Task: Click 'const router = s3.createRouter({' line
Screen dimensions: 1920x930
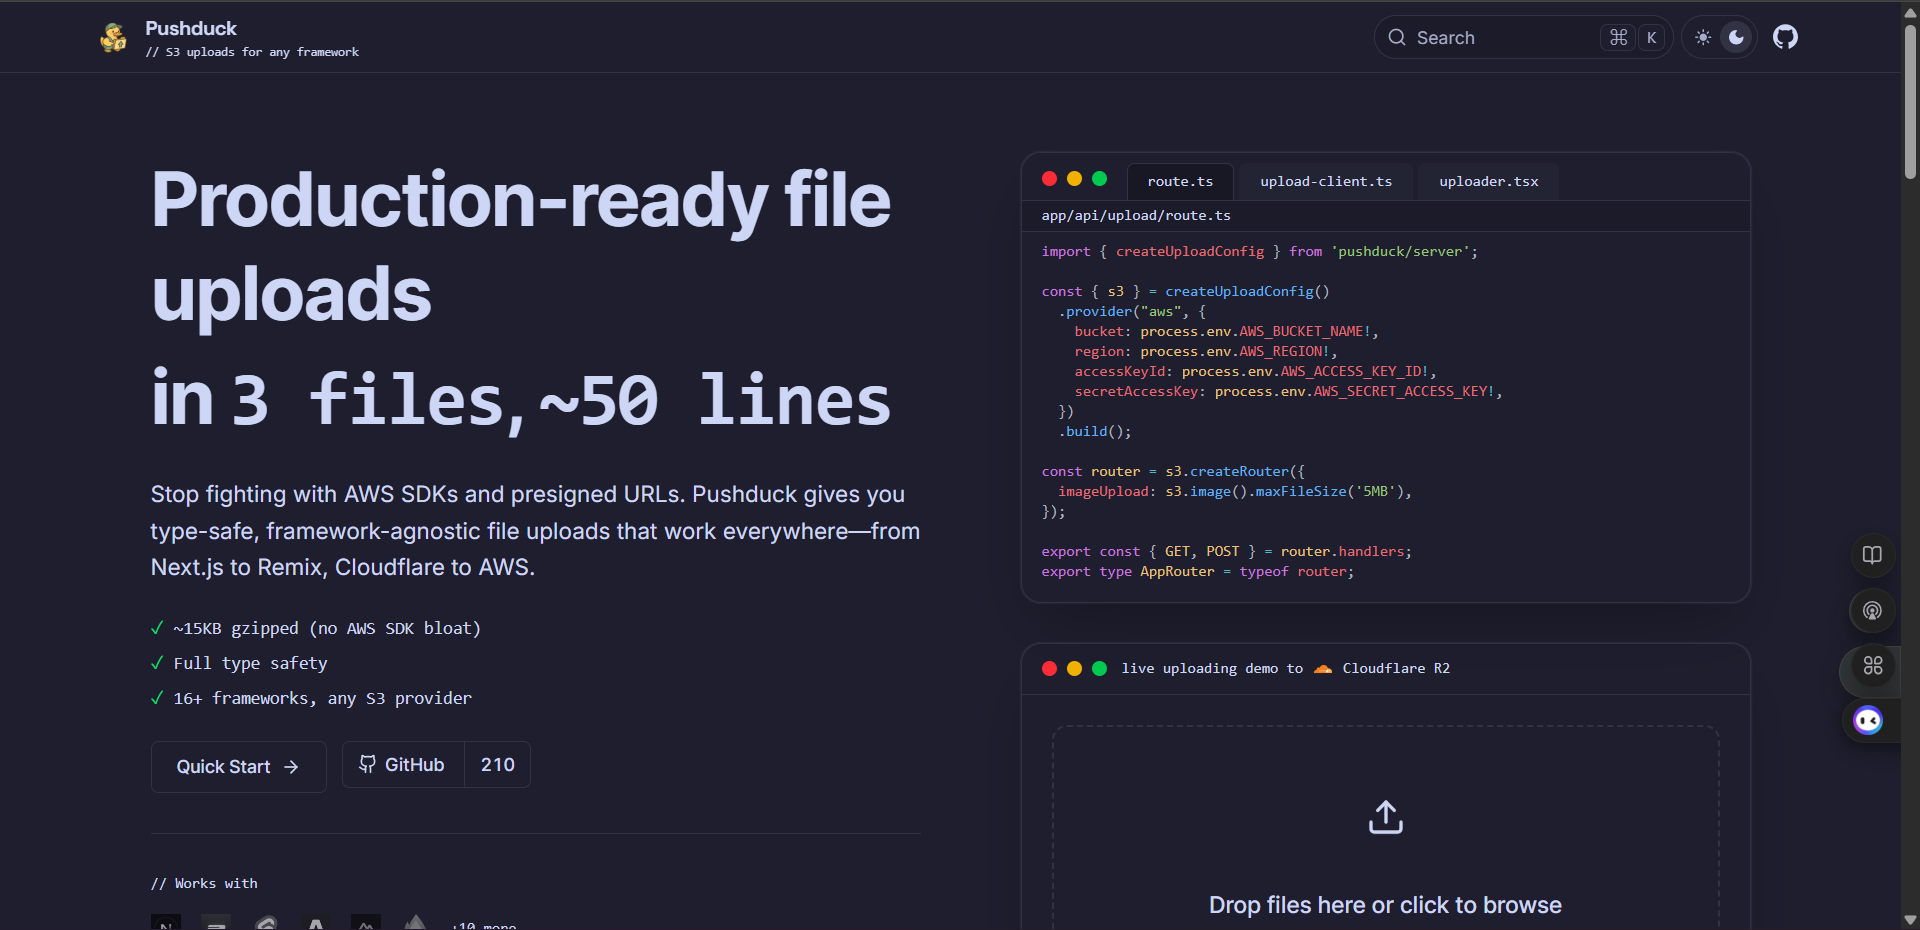Action: [1173, 471]
